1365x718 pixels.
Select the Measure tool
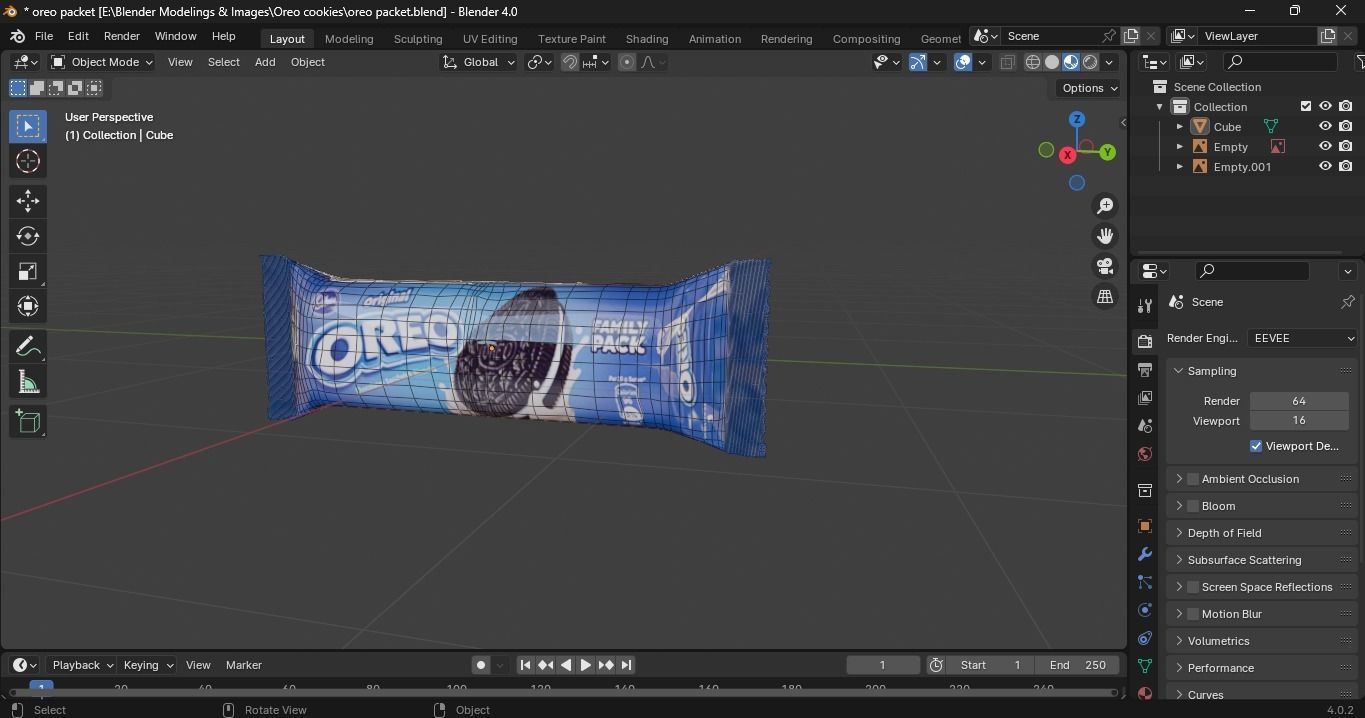(x=28, y=381)
